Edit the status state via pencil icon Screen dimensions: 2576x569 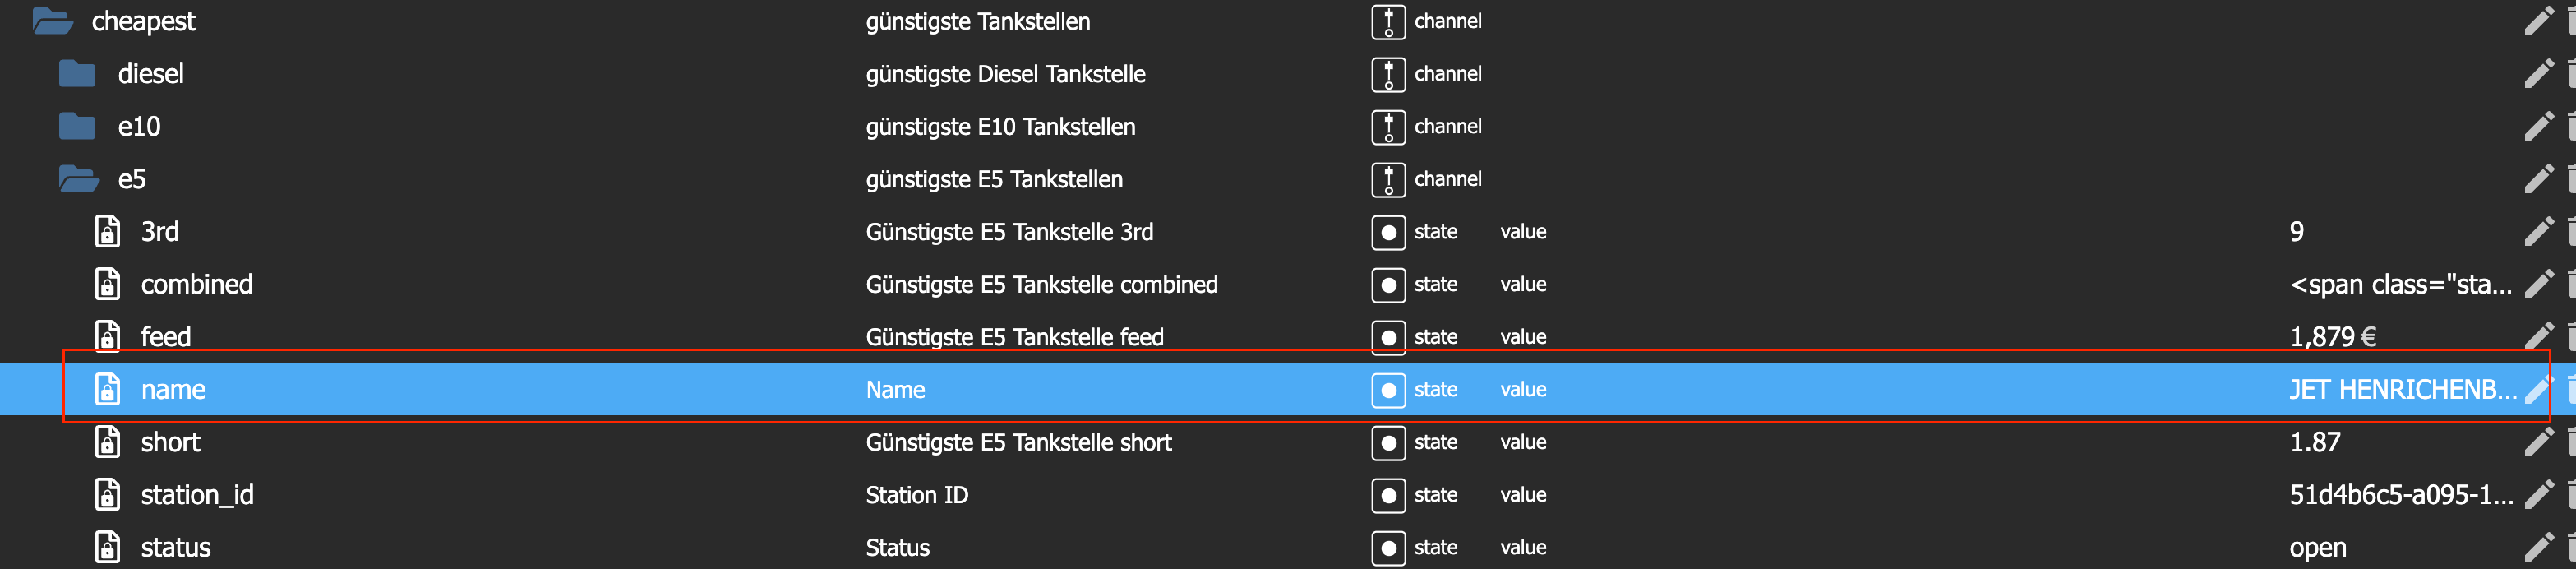2538,547
